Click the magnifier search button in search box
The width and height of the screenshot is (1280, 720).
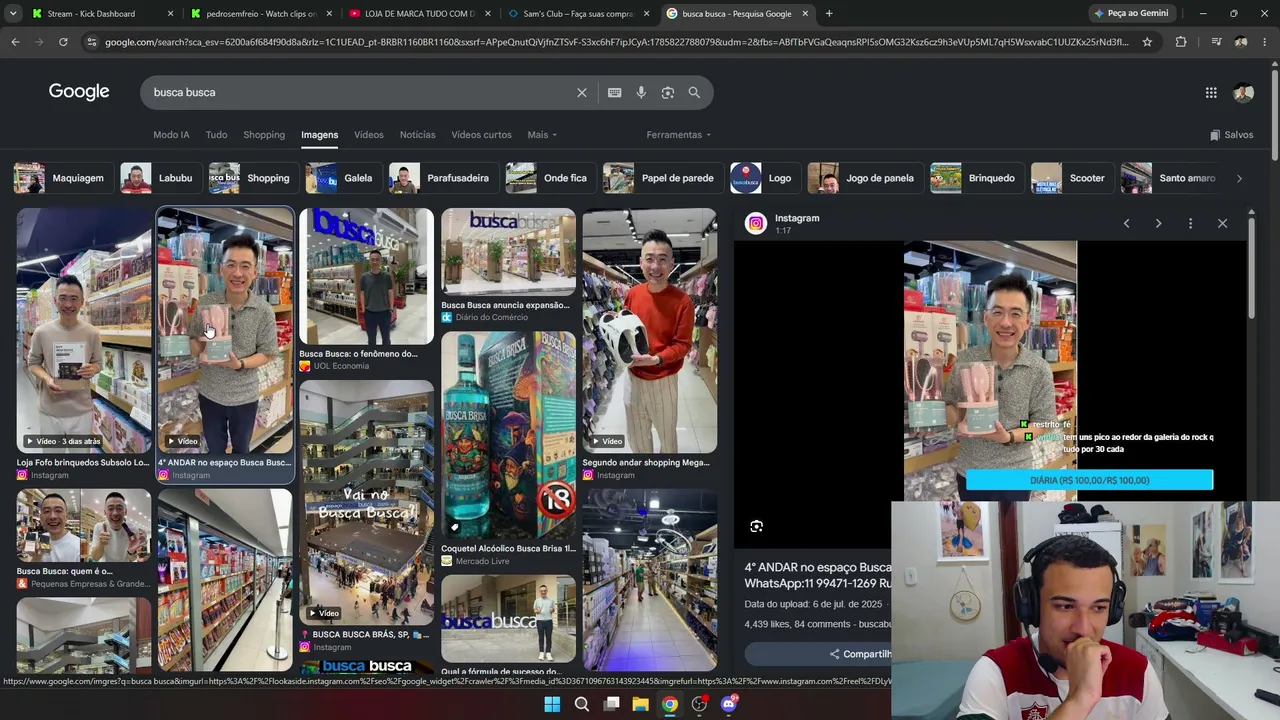click(x=694, y=92)
